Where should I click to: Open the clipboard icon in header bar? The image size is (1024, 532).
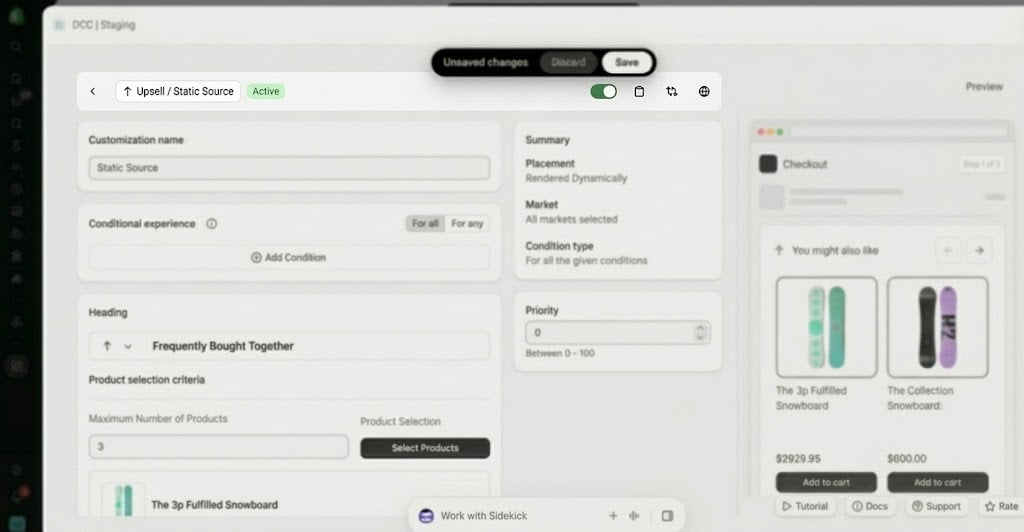click(639, 91)
